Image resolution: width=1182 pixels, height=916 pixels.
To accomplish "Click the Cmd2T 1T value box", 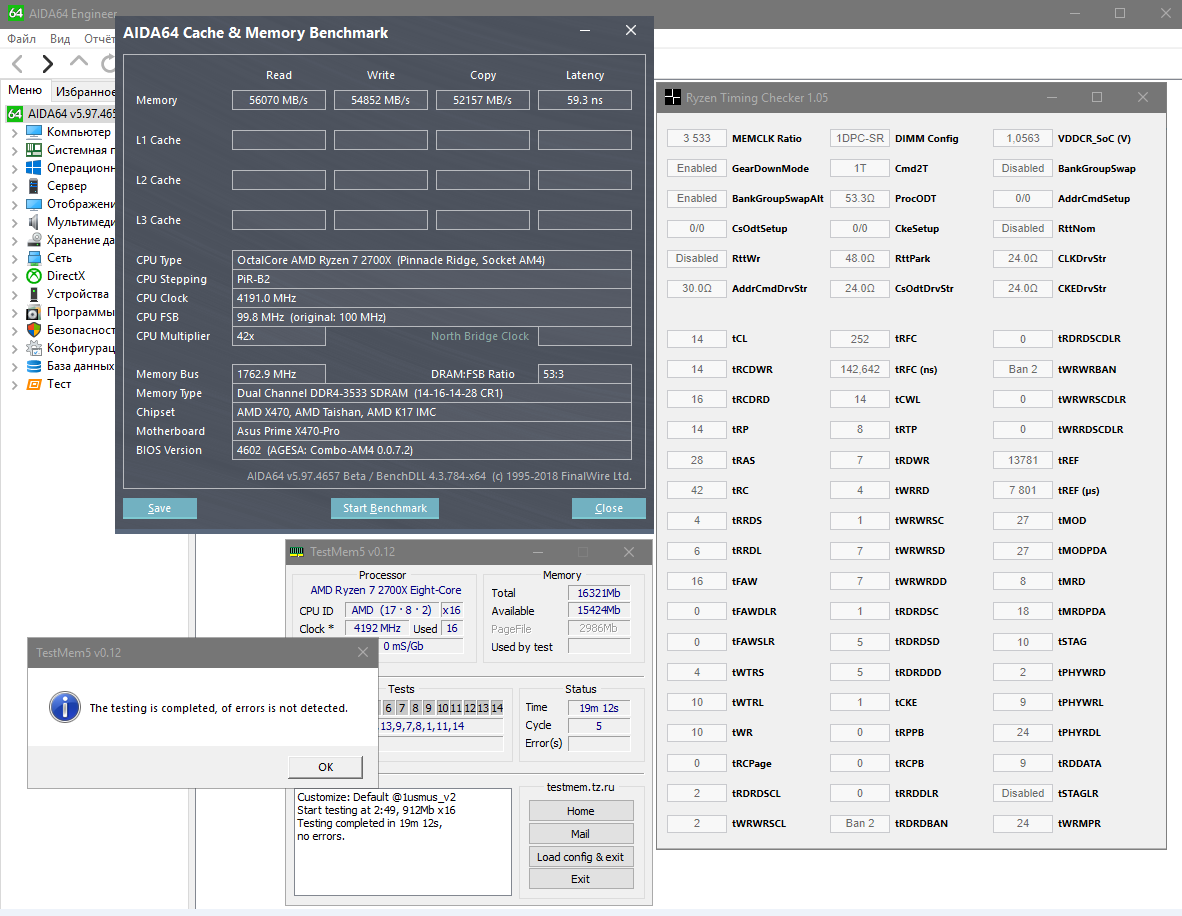I will click(x=860, y=168).
